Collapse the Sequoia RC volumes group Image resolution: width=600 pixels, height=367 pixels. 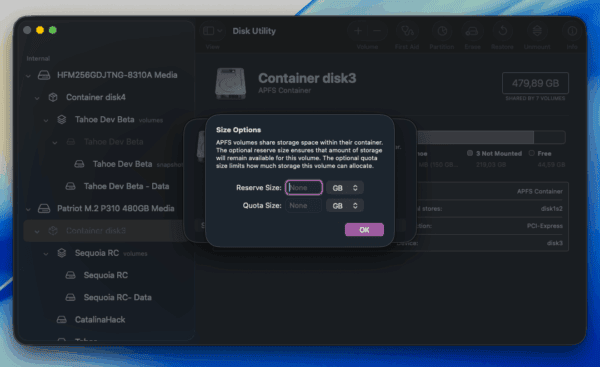46,253
